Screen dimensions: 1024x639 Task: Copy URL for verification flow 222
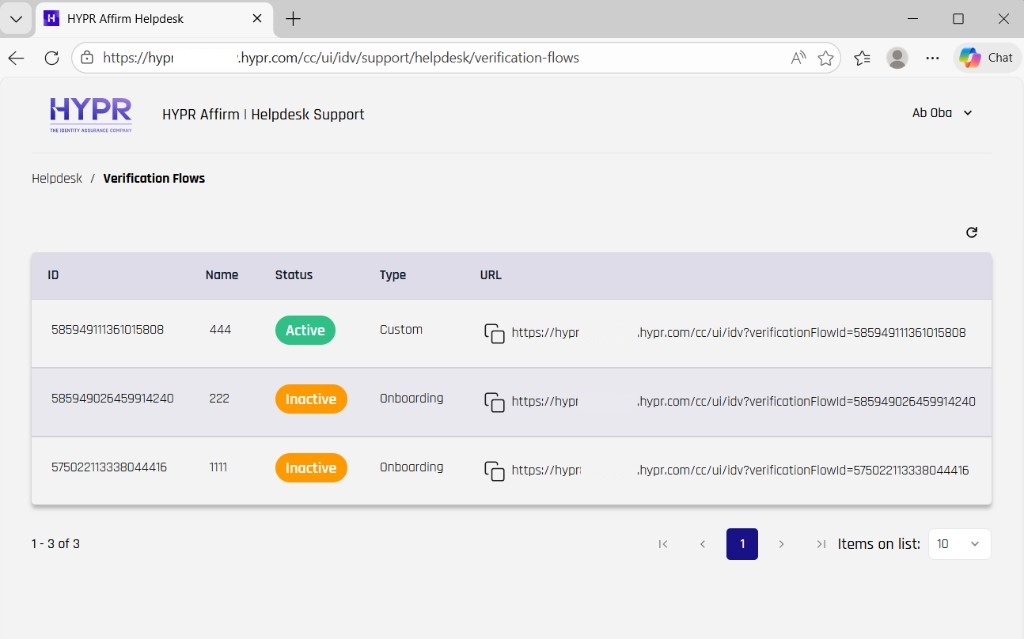(494, 402)
